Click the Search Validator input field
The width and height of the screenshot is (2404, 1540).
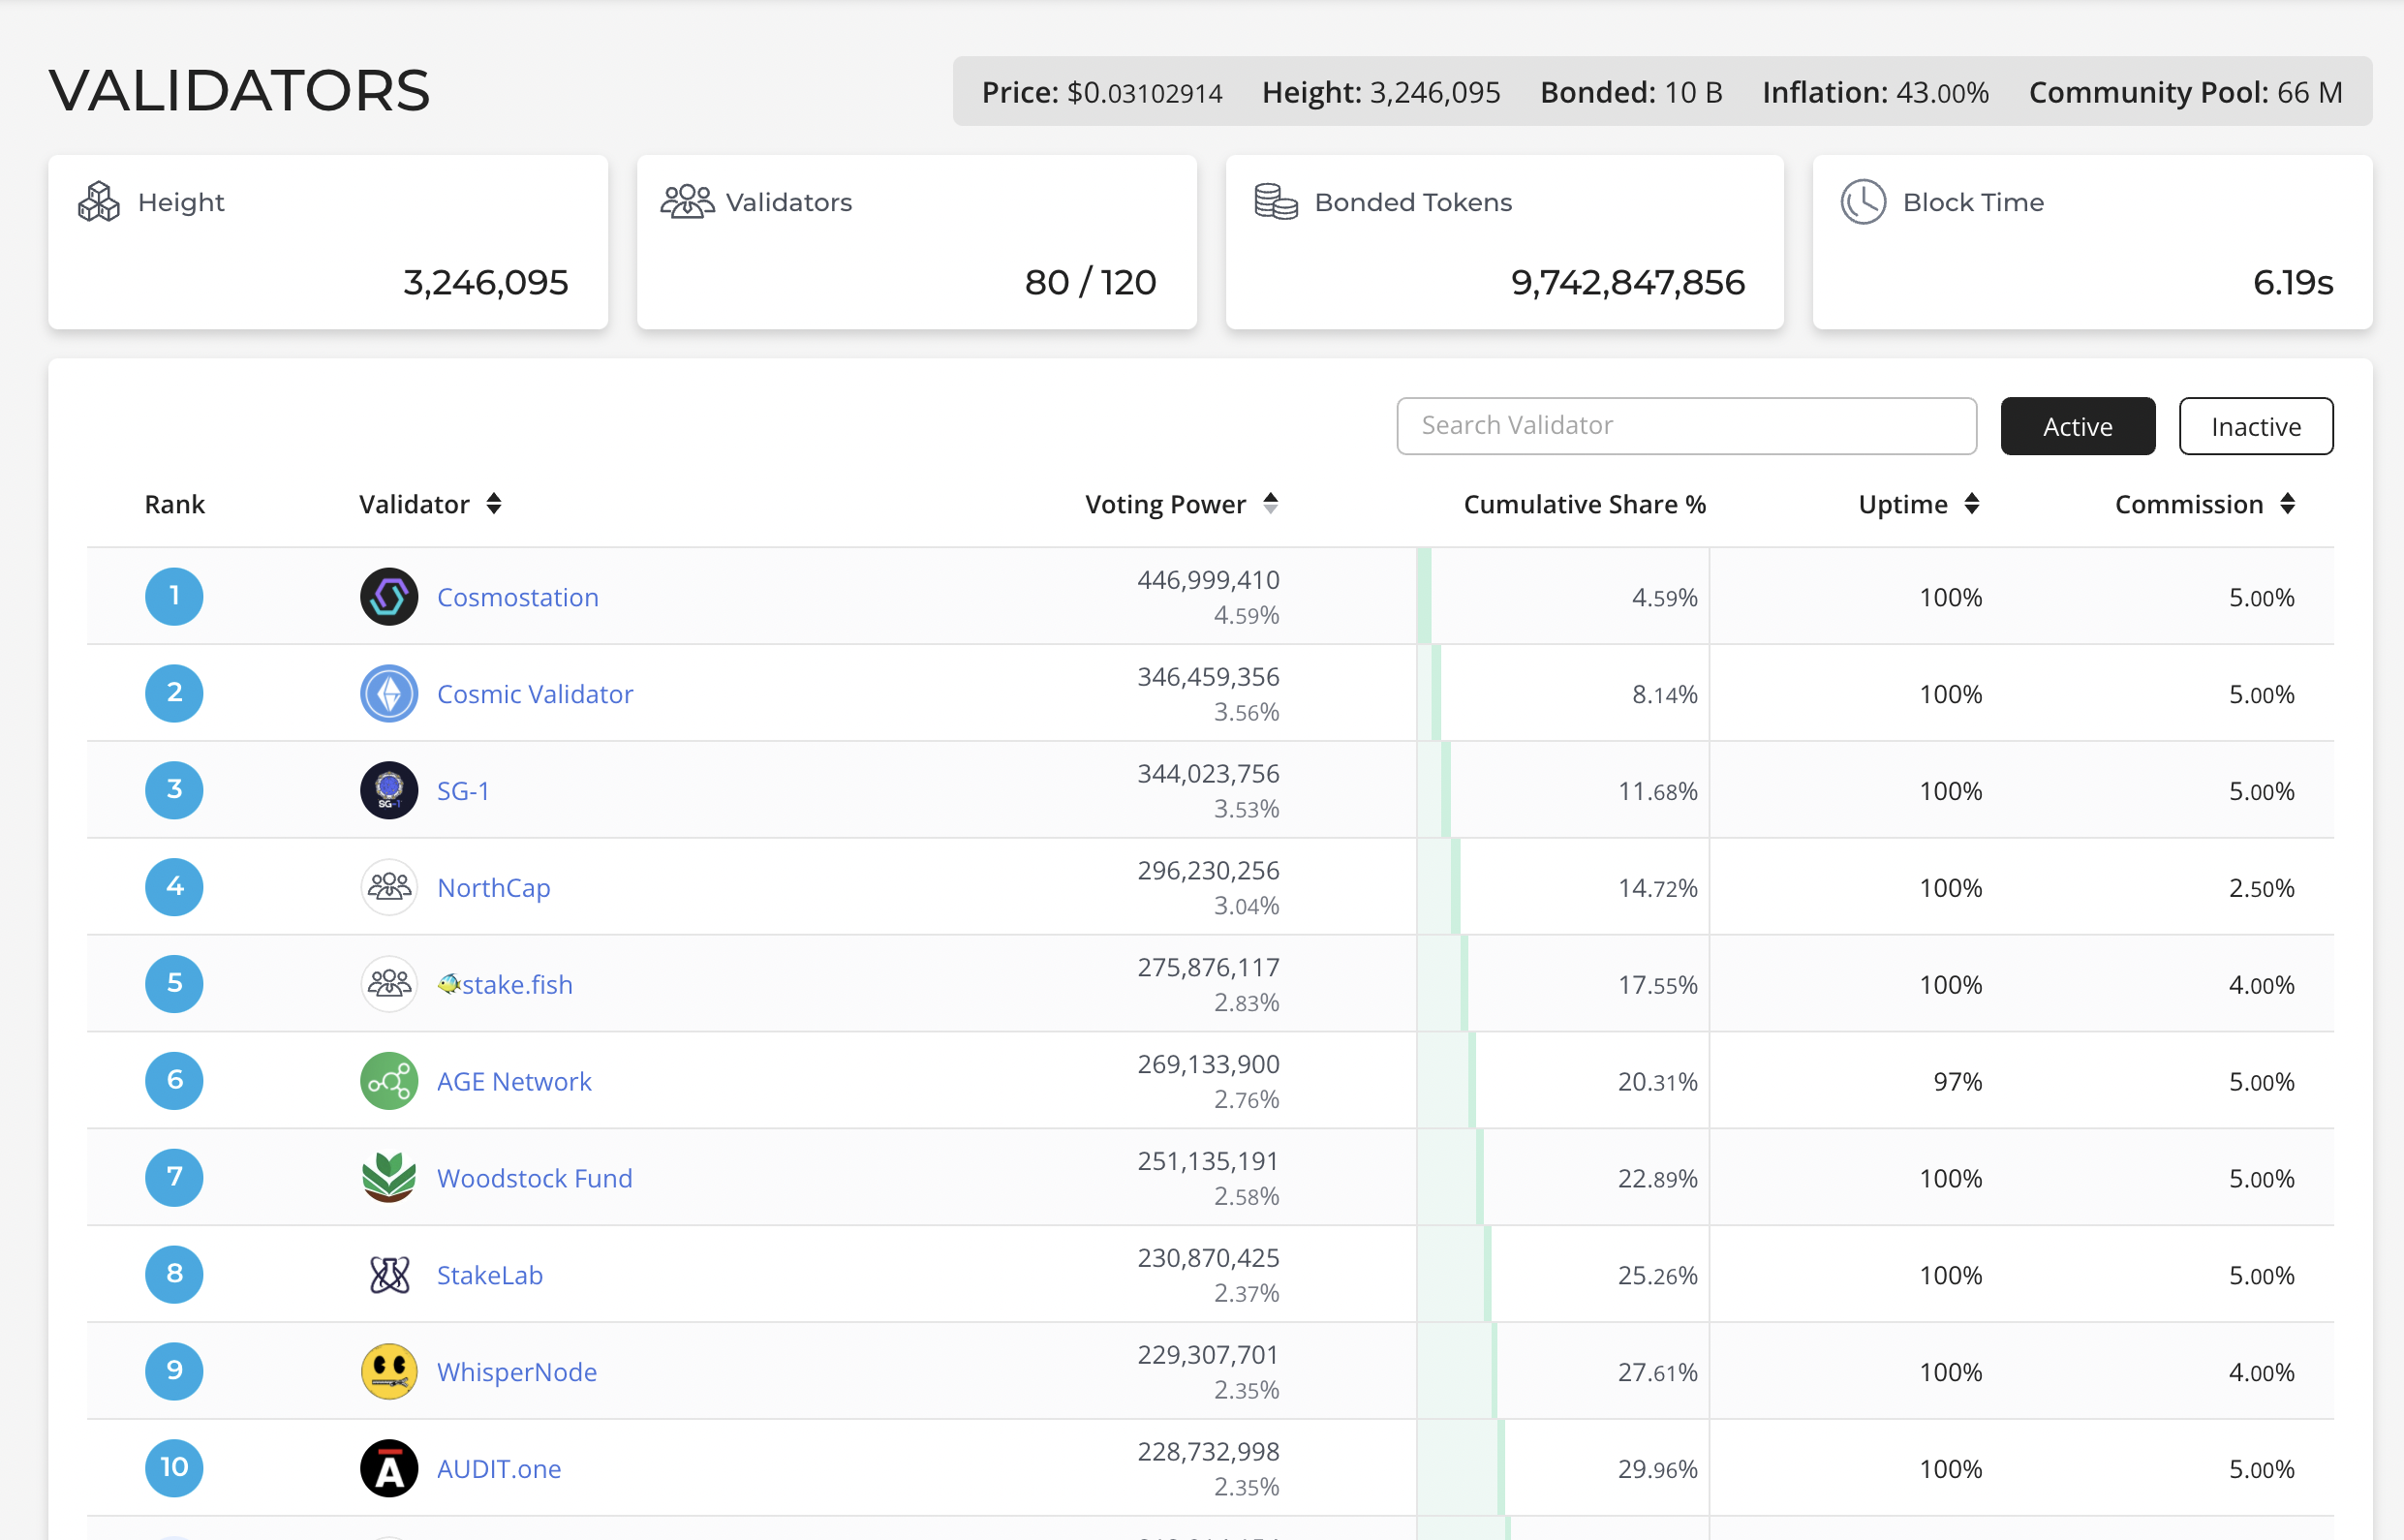pos(1686,426)
